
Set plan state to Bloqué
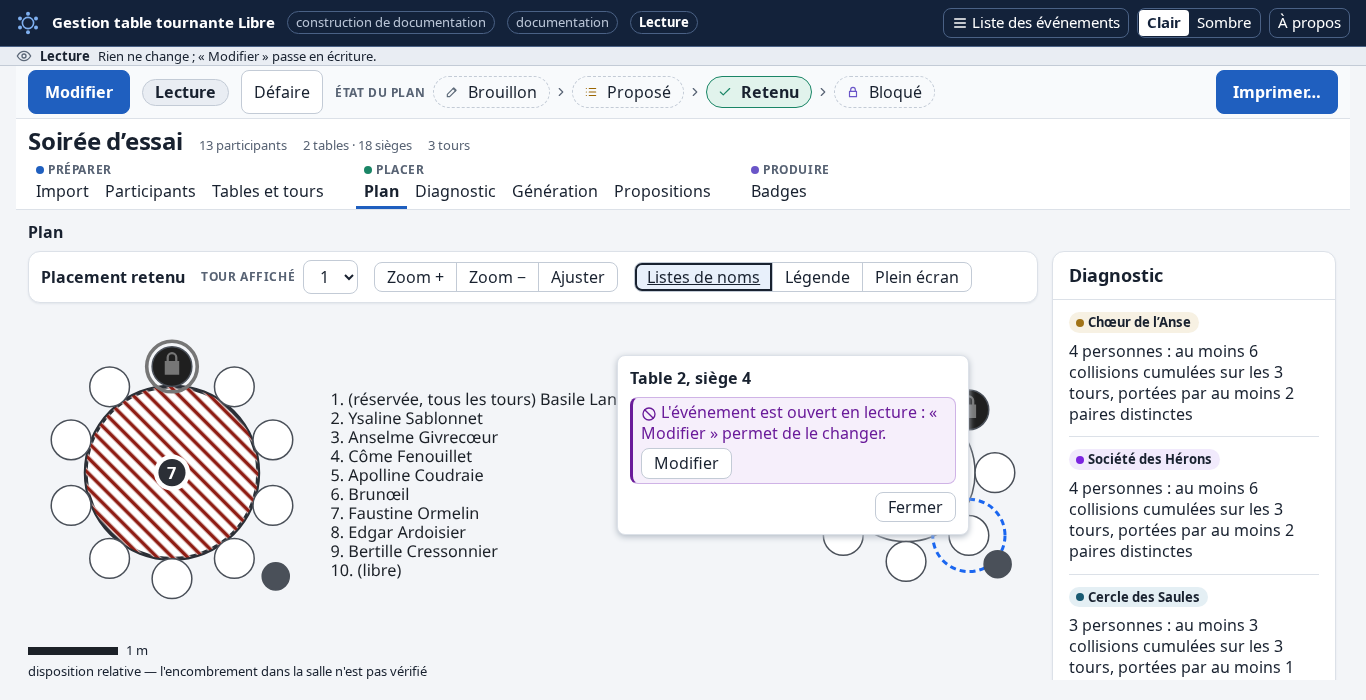pyautogui.click(x=884, y=92)
